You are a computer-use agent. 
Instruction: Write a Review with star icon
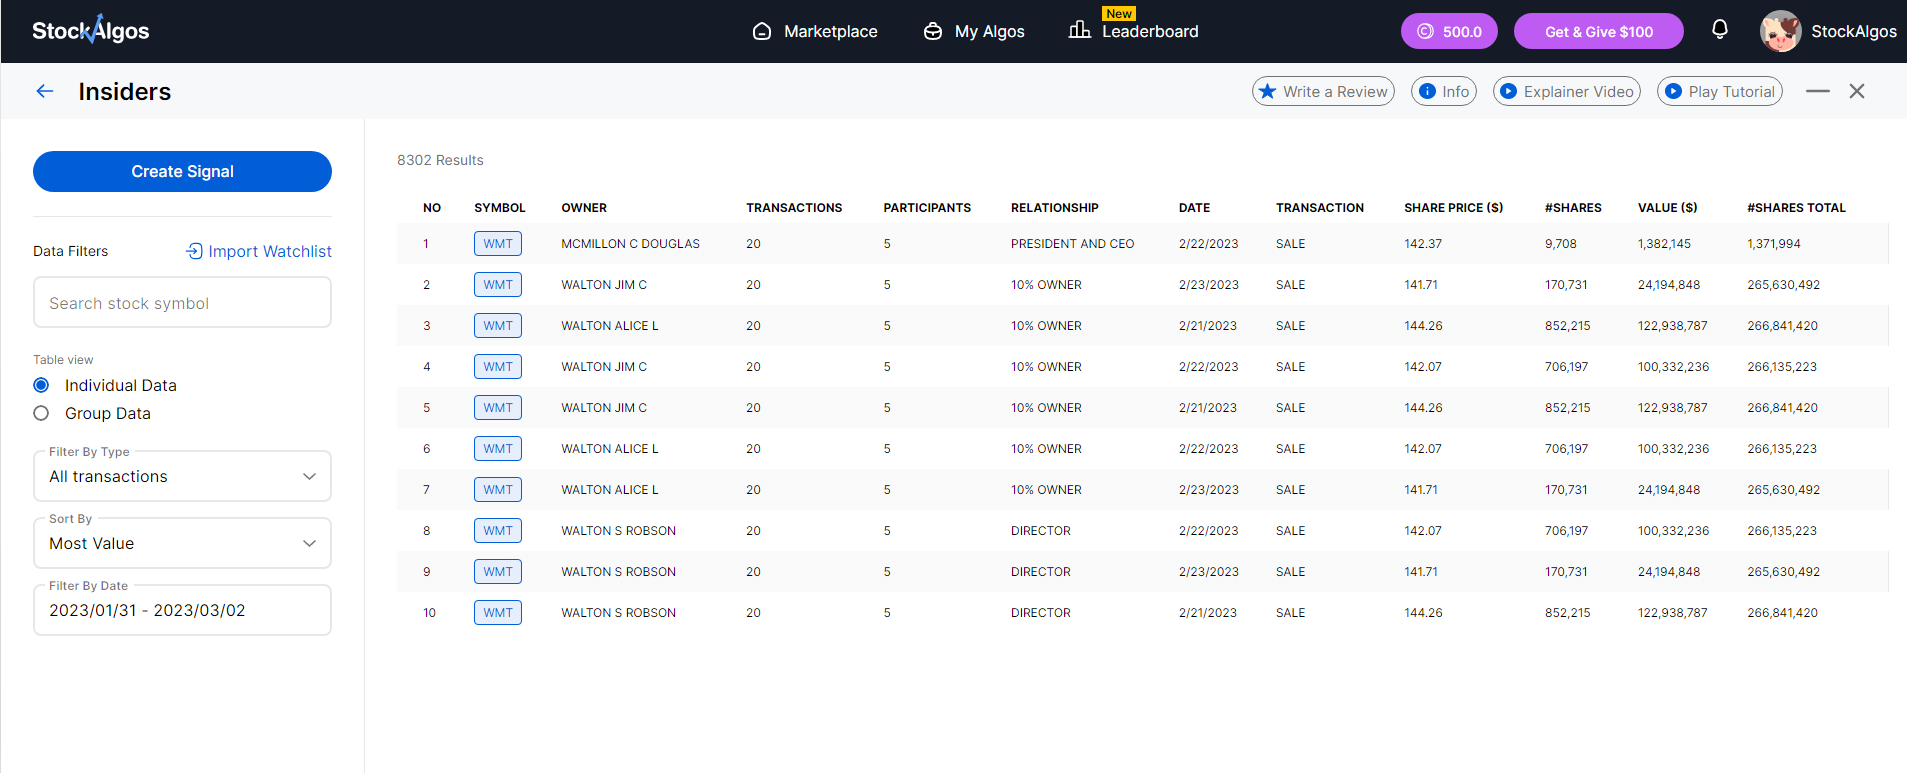(1322, 91)
